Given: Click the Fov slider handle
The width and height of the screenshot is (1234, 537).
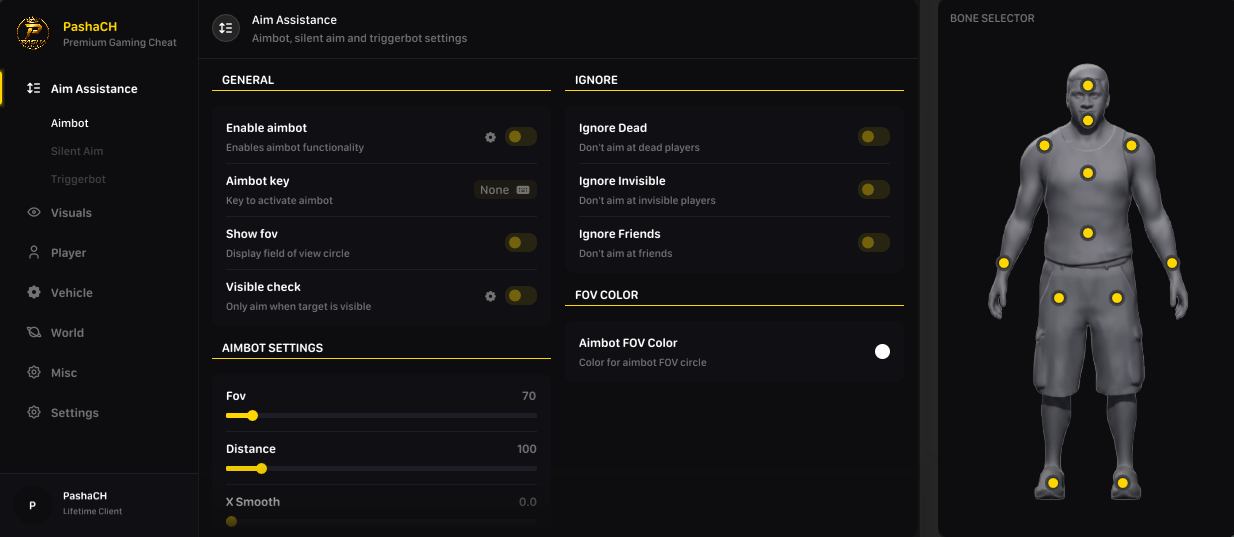Looking at the screenshot, I should pyautogui.click(x=252, y=416).
